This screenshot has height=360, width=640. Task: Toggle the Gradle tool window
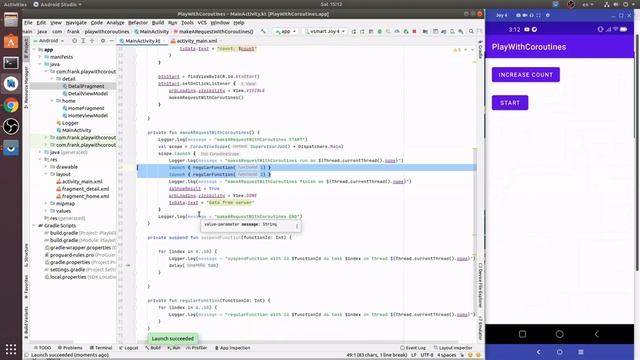(480, 49)
